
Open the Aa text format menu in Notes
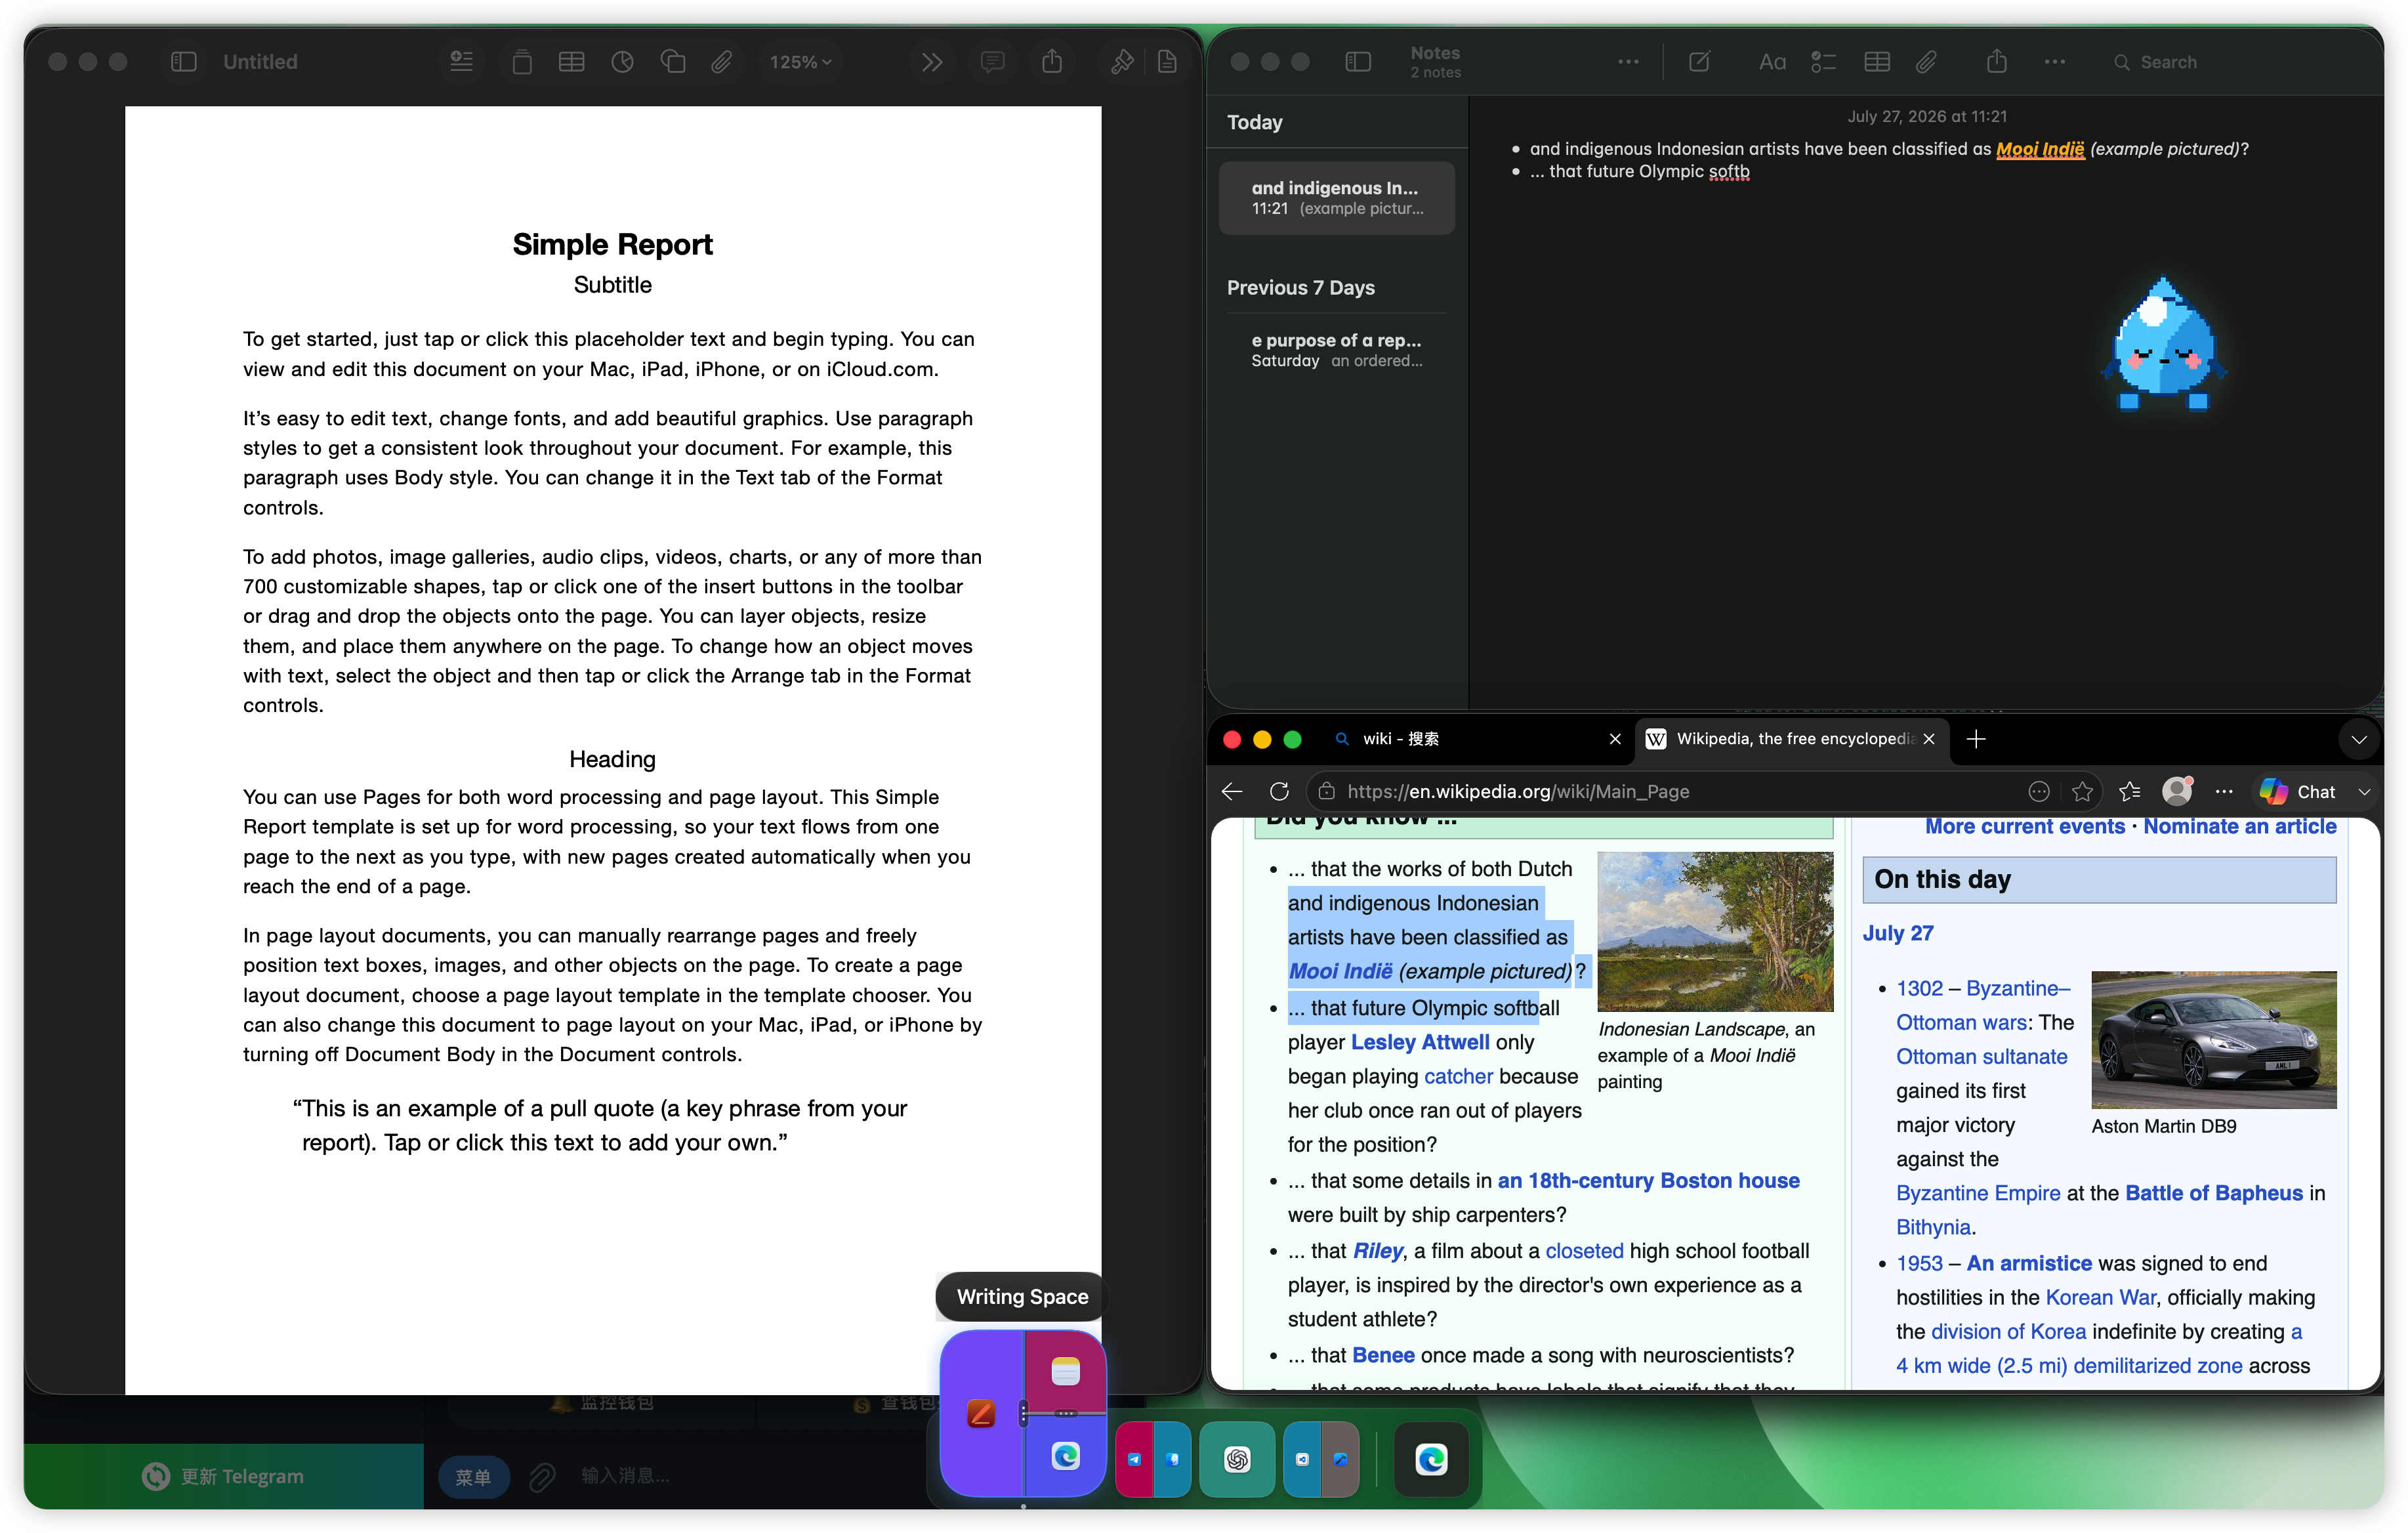click(x=1772, y=62)
